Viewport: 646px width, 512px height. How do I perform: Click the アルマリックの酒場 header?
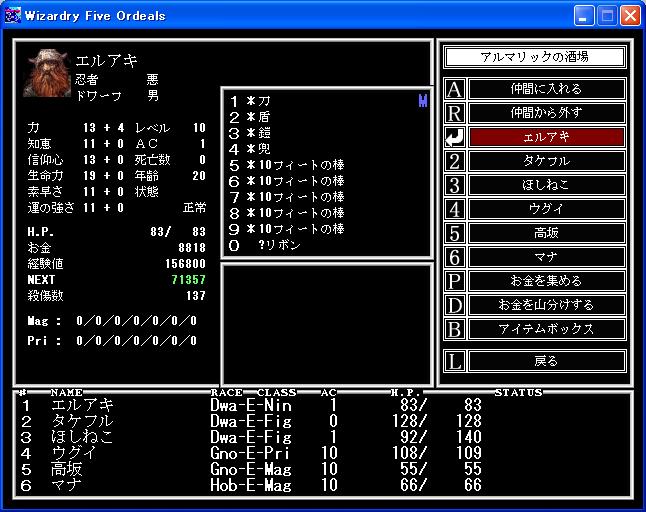(535, 57)
